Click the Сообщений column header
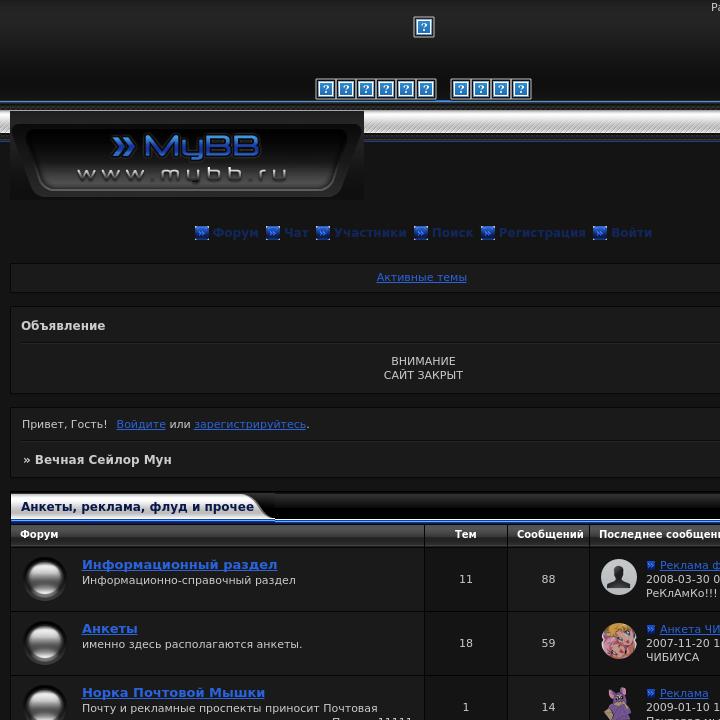This screenshot has height=720, width=720. (x=550, y=534)
